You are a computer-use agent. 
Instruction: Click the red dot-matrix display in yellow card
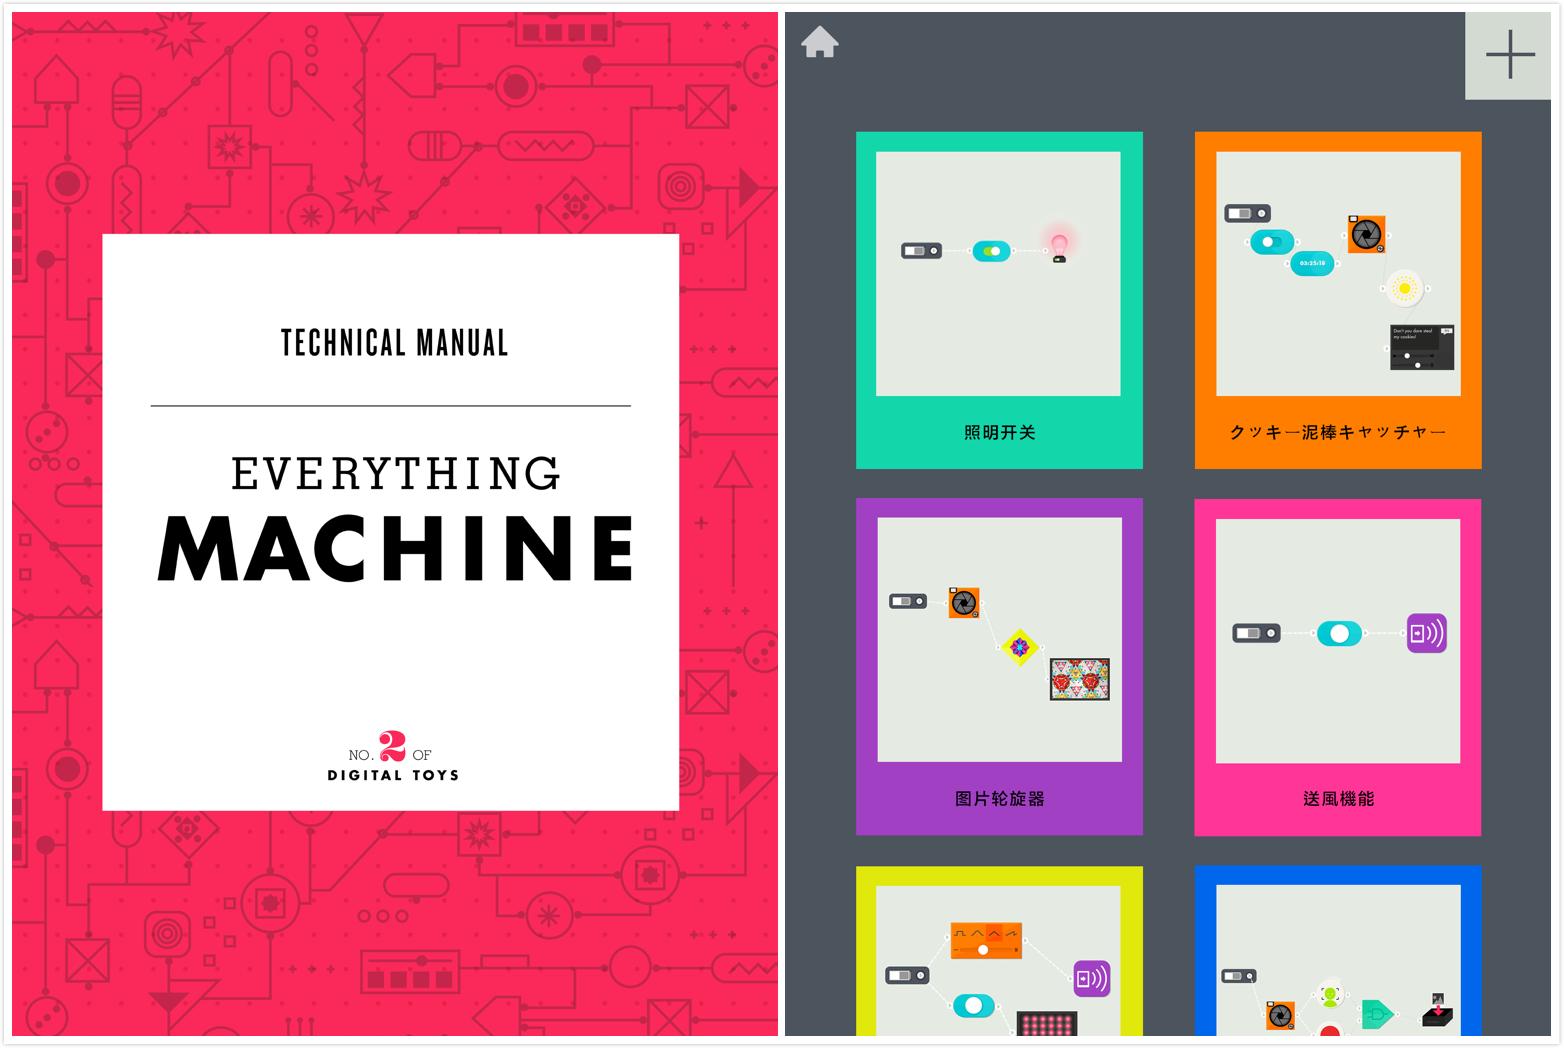(1048, 1024)
